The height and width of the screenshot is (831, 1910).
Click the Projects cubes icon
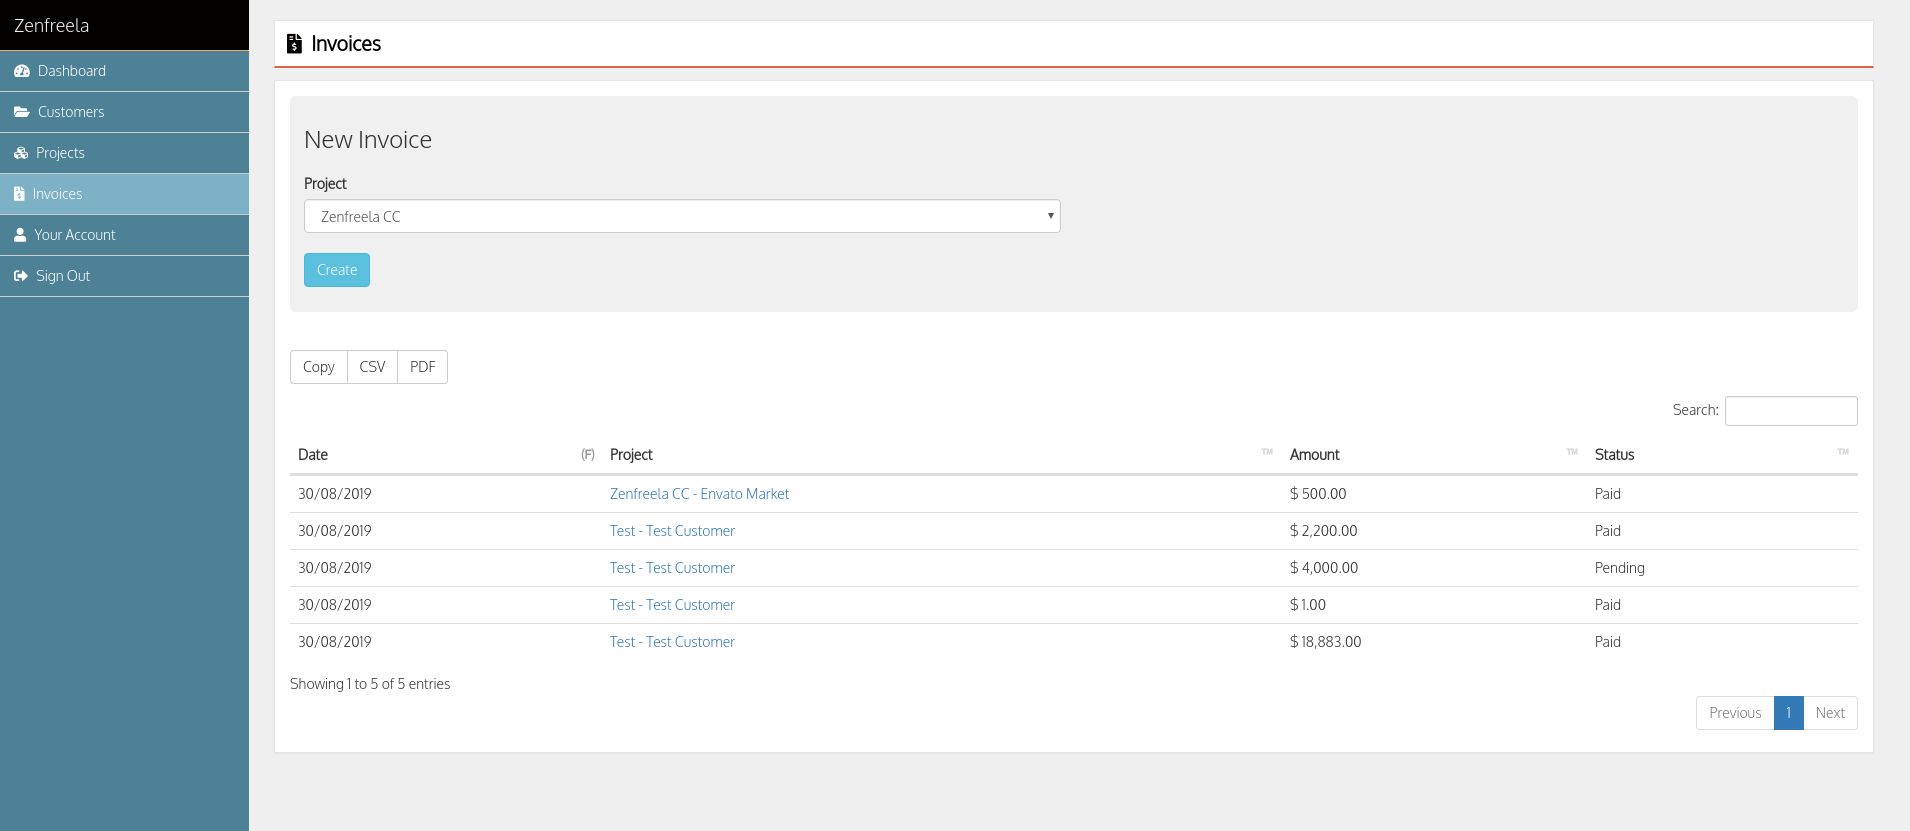(x=21, y=153)
